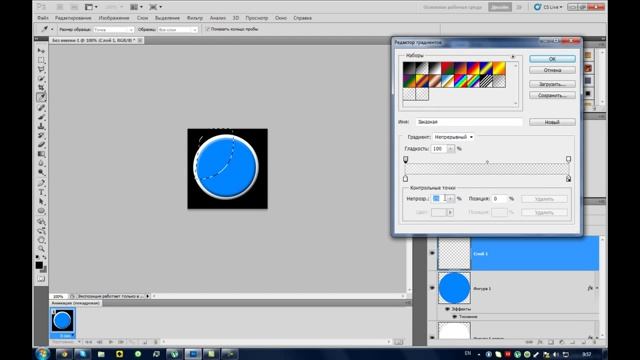This screenshot has height=360, width=640.
Task: Select the 3D Camera tool
Action: point(41,231)
